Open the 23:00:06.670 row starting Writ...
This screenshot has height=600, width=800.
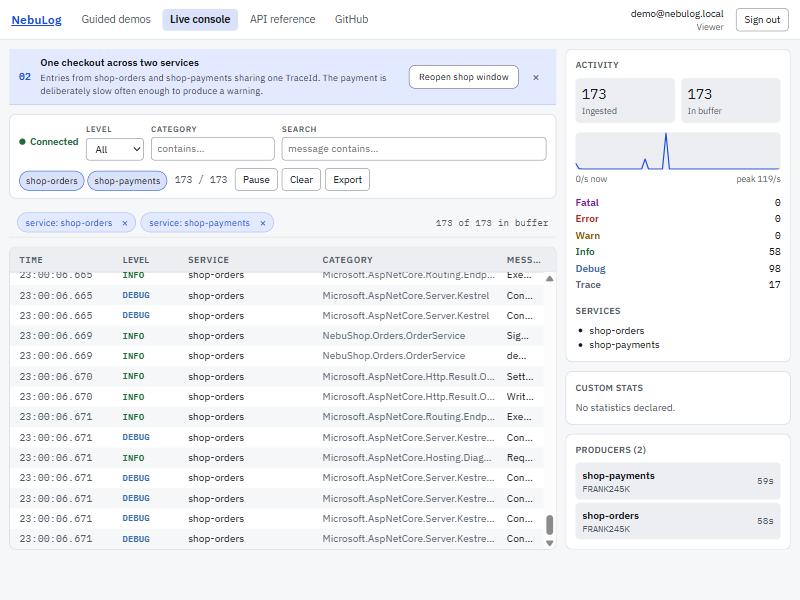pos(277,396)
